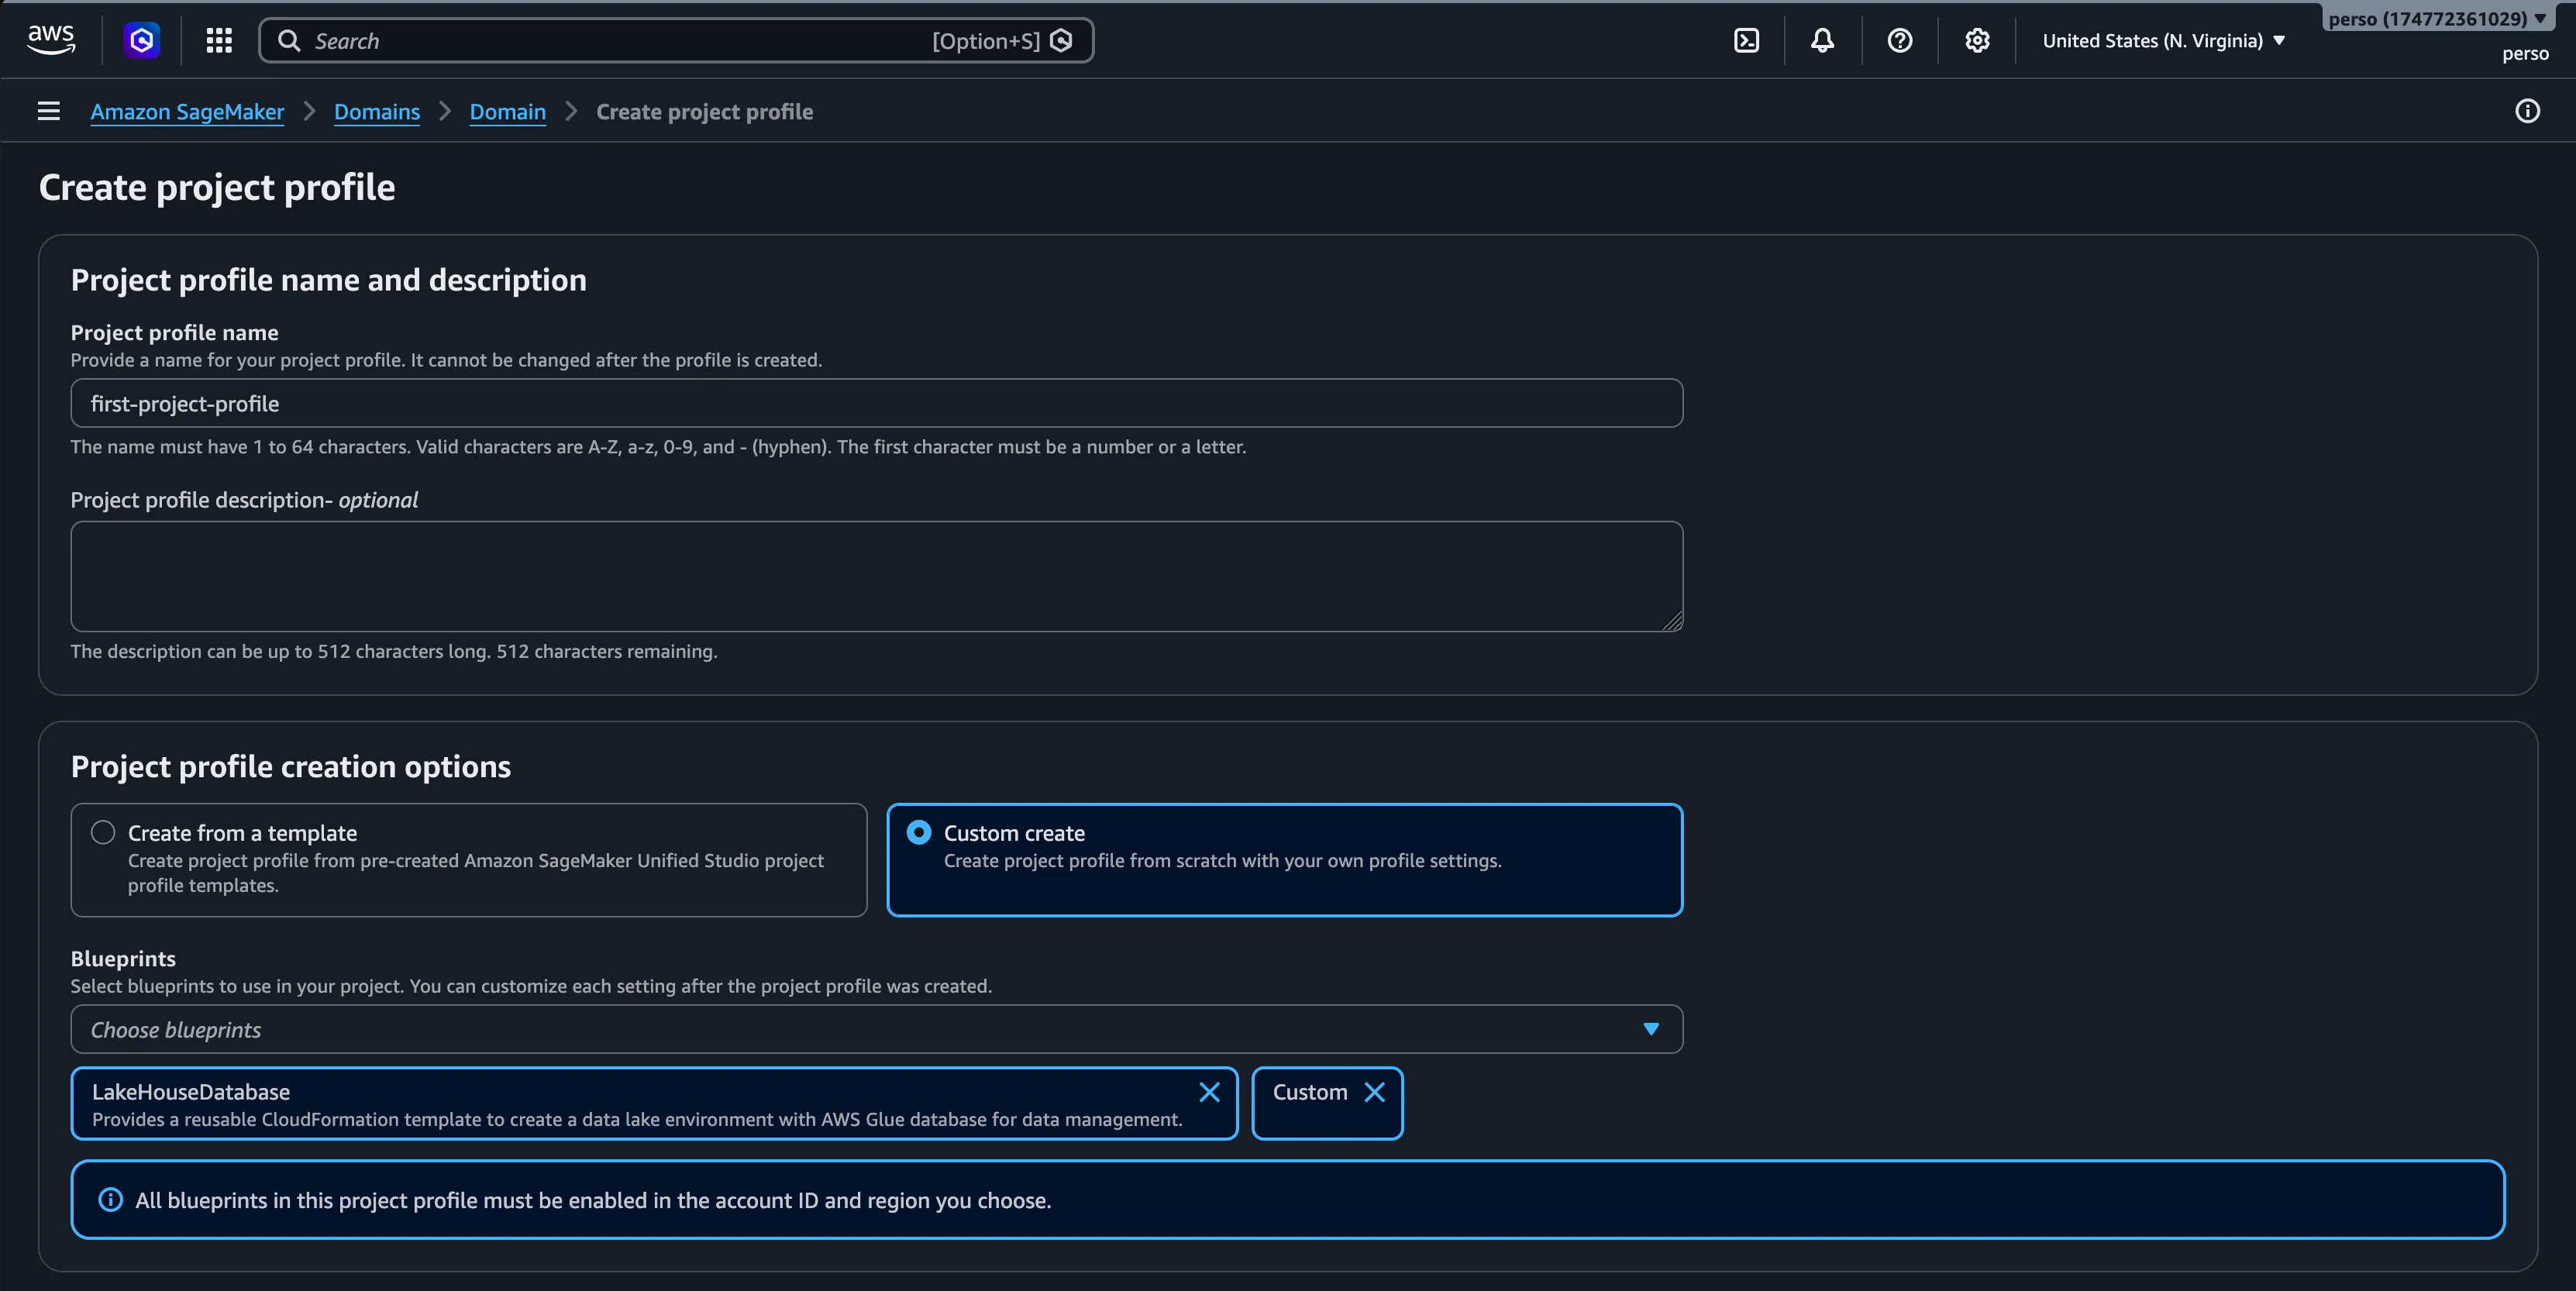
Task: Click the AWS logo home icon
Action: coord(51,40)
